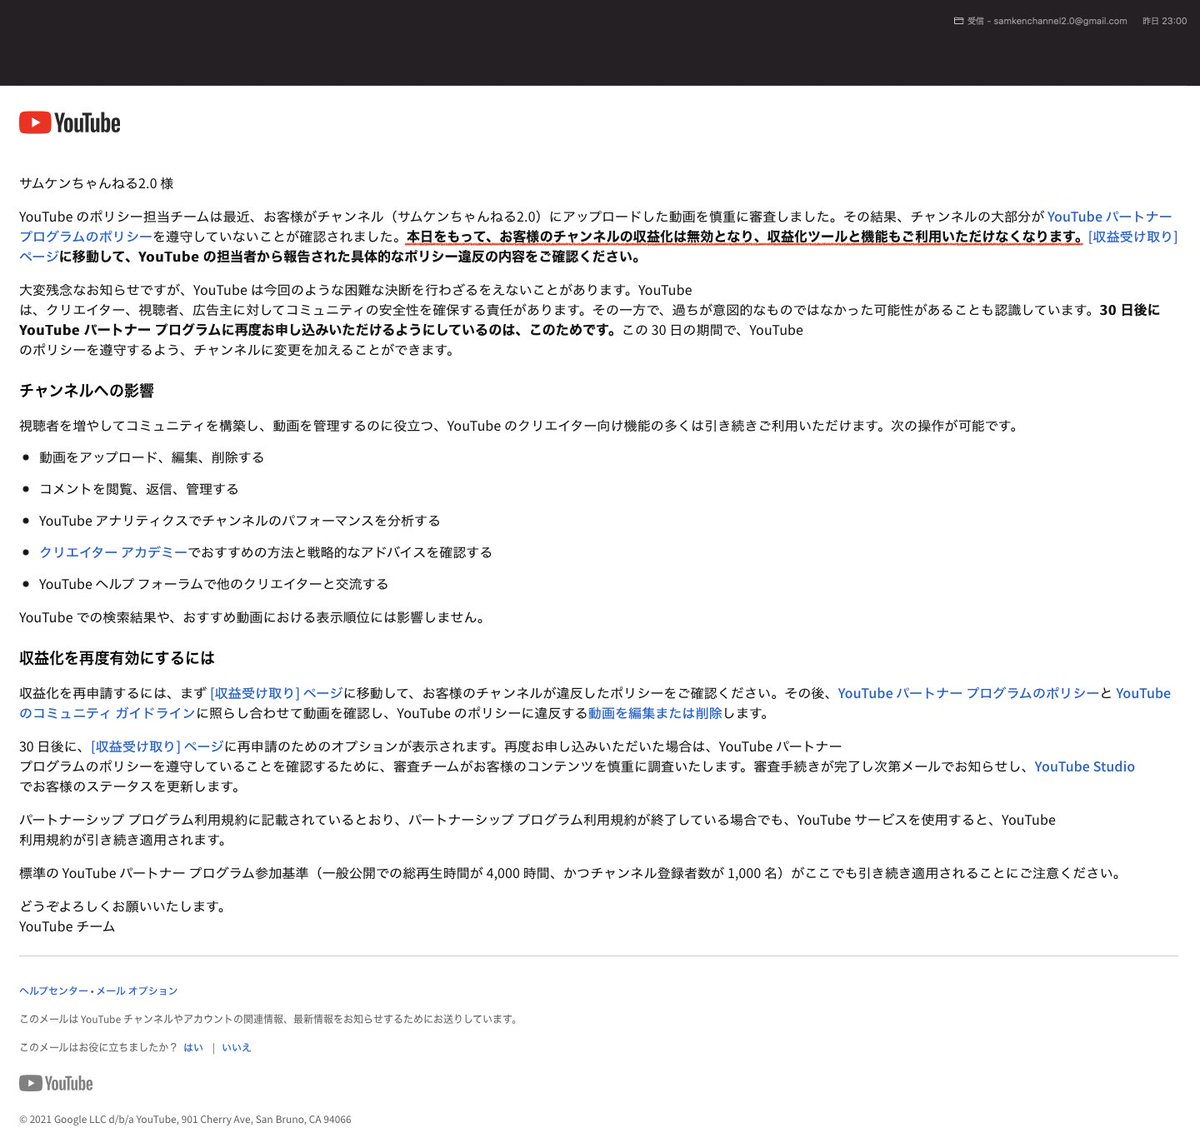Screen dimensions: 1200x1133
Task: Click the underlined 本日をもって sentence
Action: click(744, 236)
